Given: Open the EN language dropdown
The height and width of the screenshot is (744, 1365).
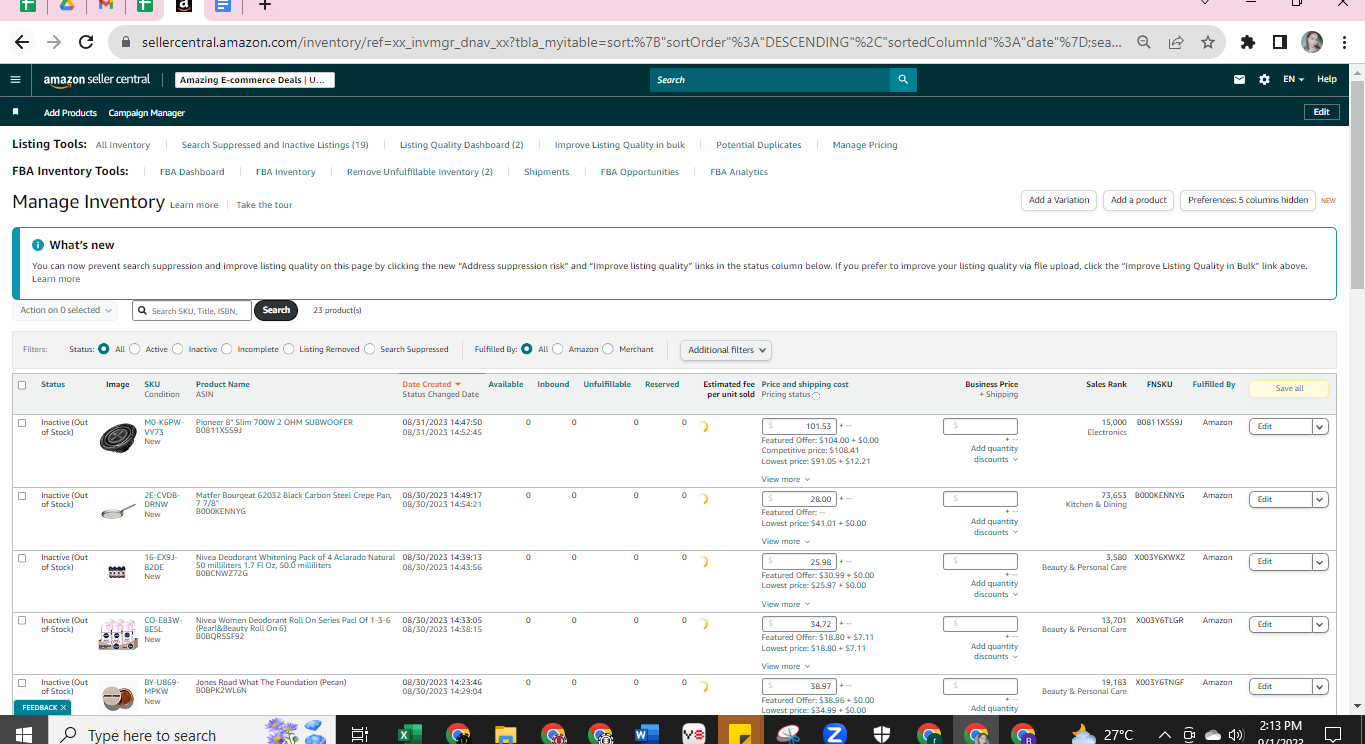Looking at the screenshot, I should point(1294,80).
